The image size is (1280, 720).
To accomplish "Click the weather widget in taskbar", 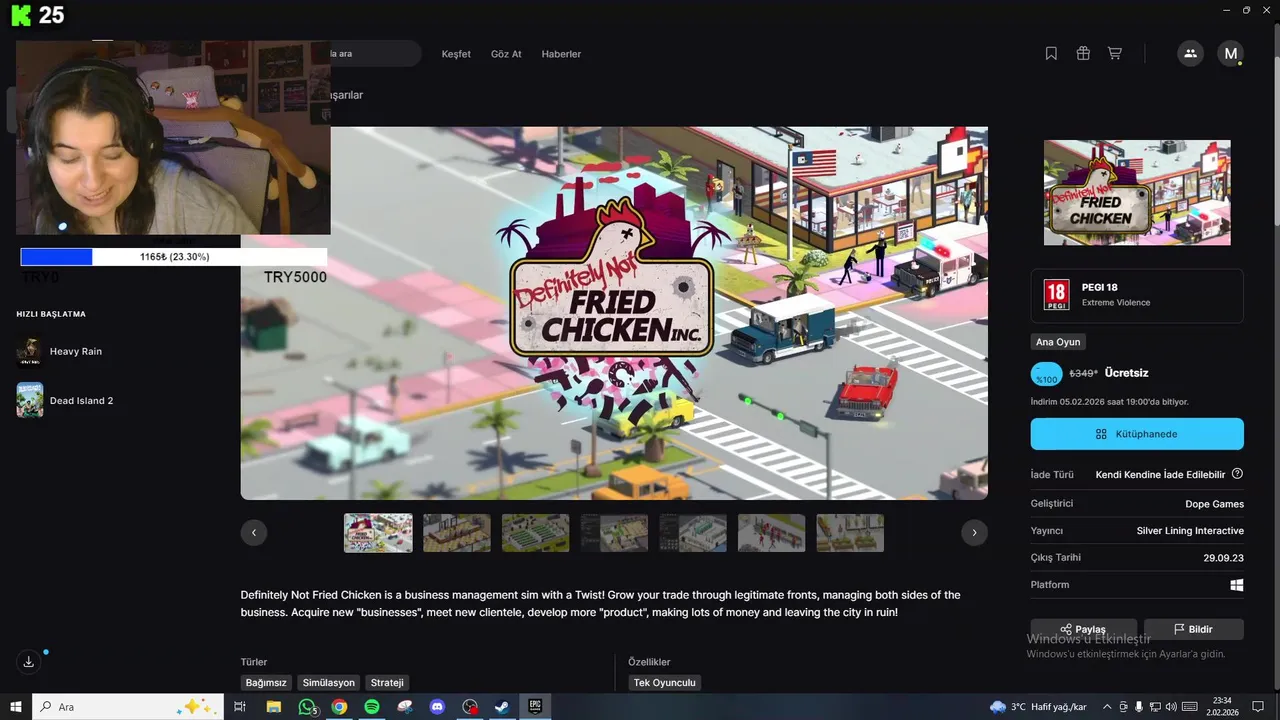I will click(x=1038, y=707).
